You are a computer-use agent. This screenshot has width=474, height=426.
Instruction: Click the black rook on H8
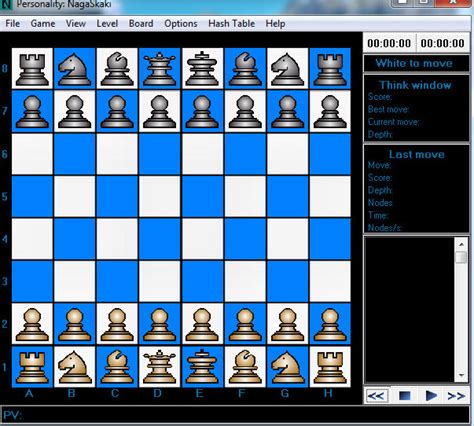330,69
